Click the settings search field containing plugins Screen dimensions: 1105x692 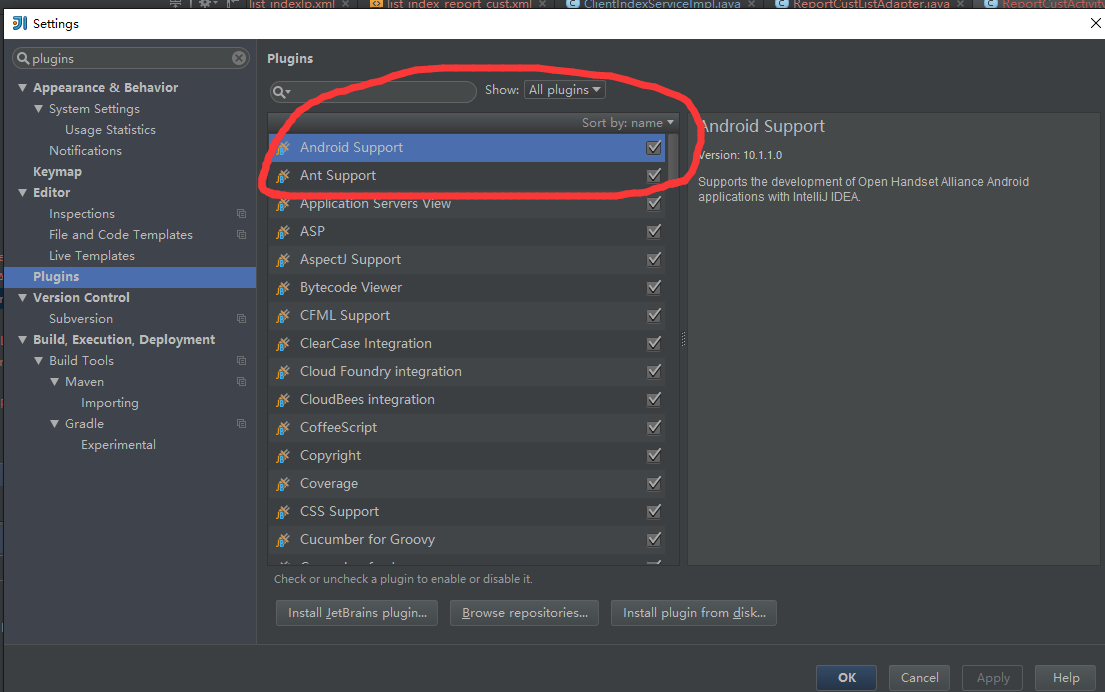click(130, 58)
